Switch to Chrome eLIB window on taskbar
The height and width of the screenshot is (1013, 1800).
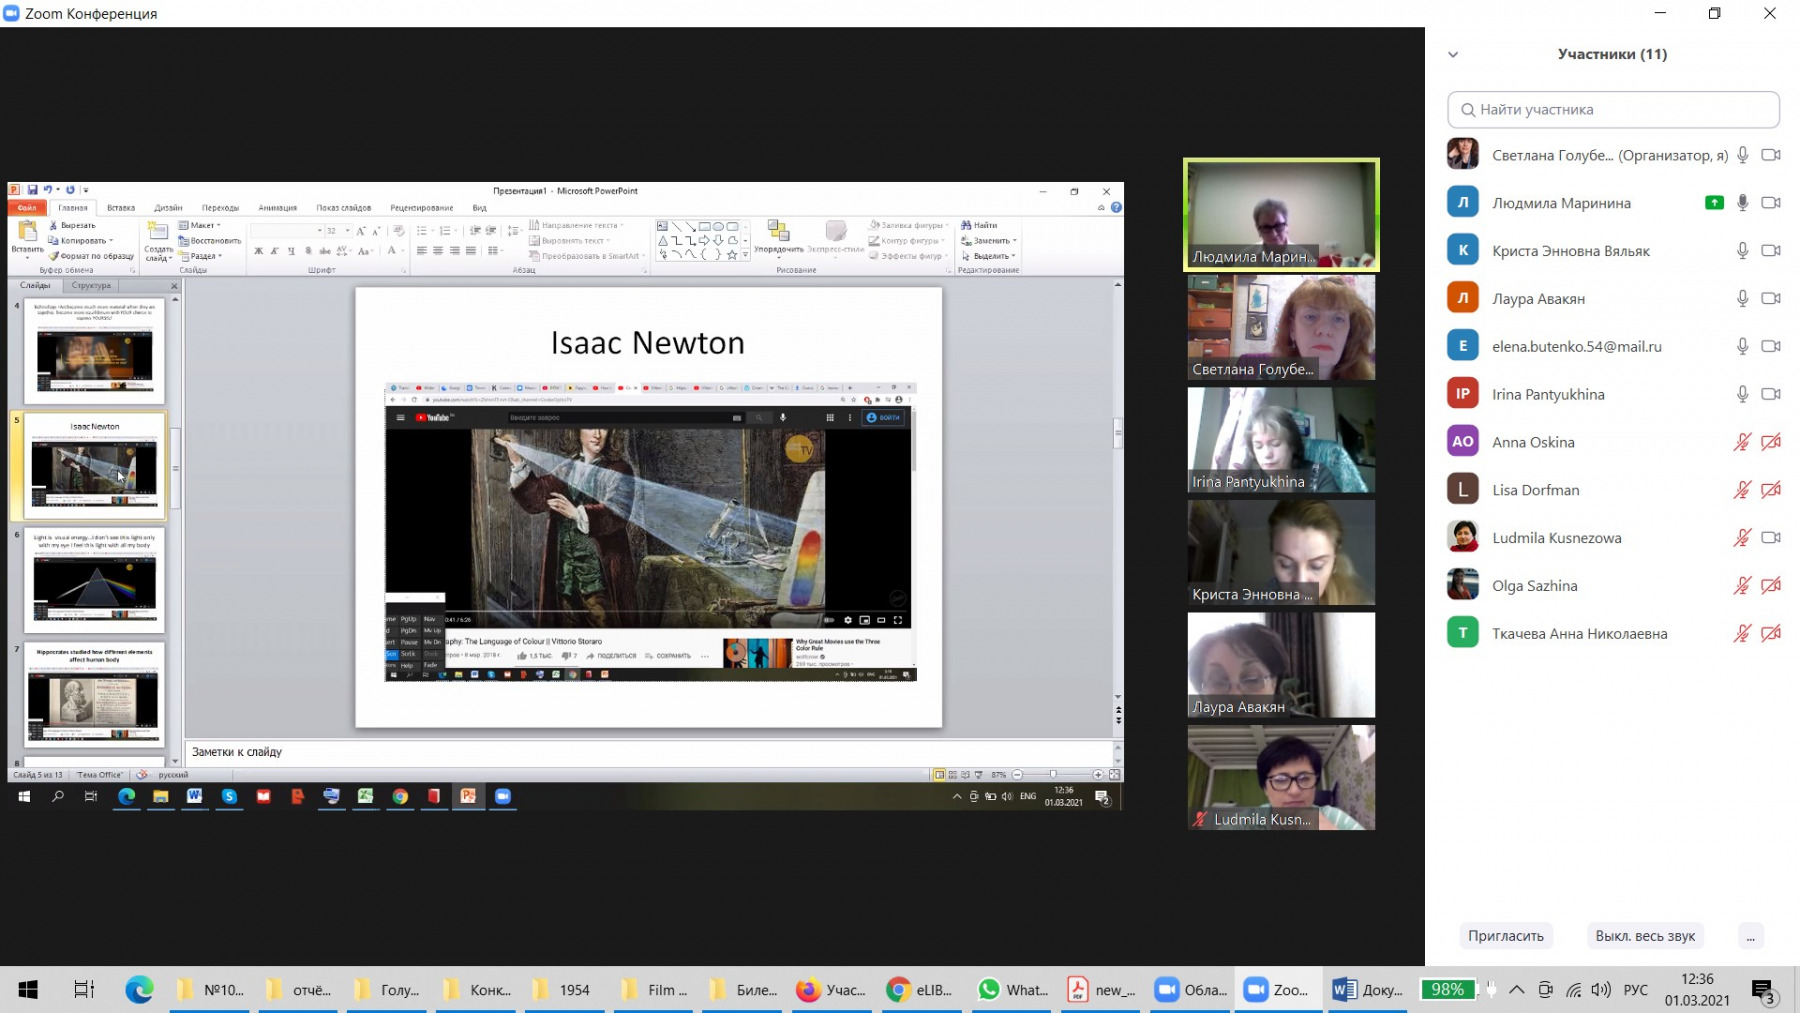921,990
